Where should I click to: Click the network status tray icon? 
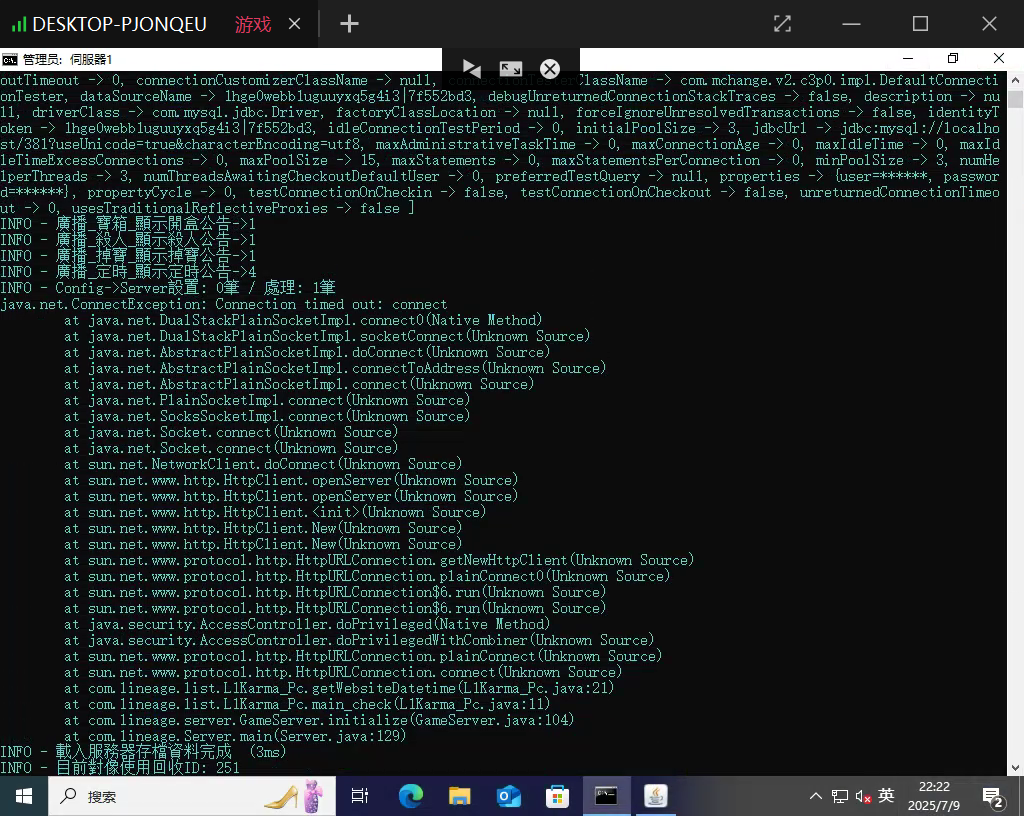840,796
